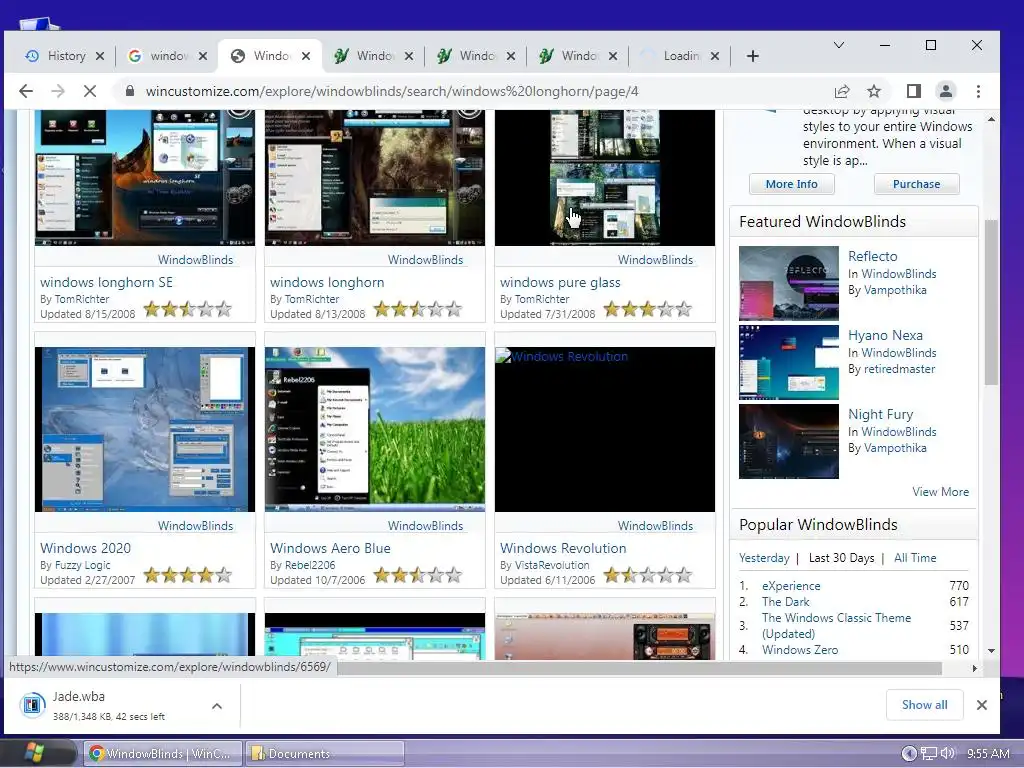
Task: Open the Chrome profile menu
Action: 946,91
